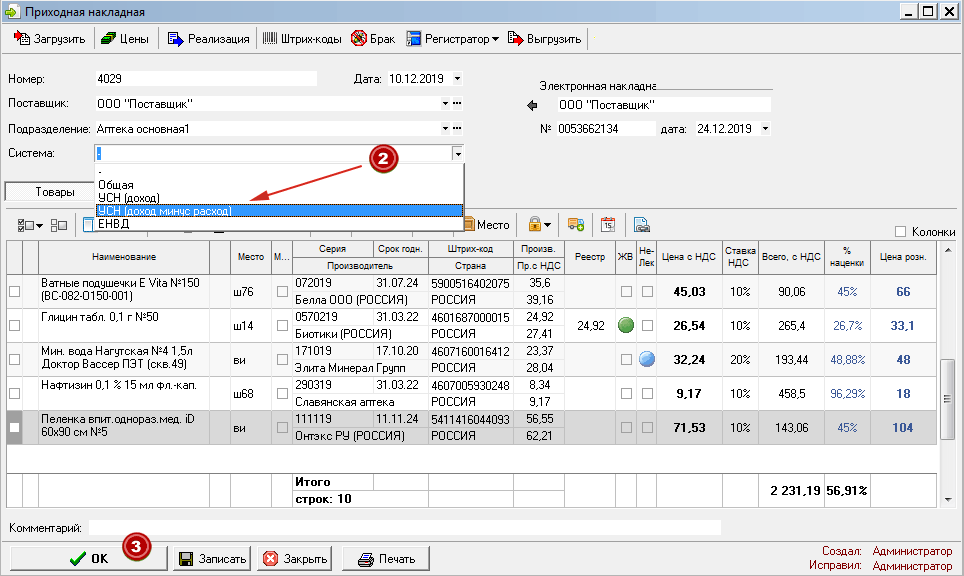
Task: Click the partly hidden icon left of the dropdown list
Action: [89, 225]
